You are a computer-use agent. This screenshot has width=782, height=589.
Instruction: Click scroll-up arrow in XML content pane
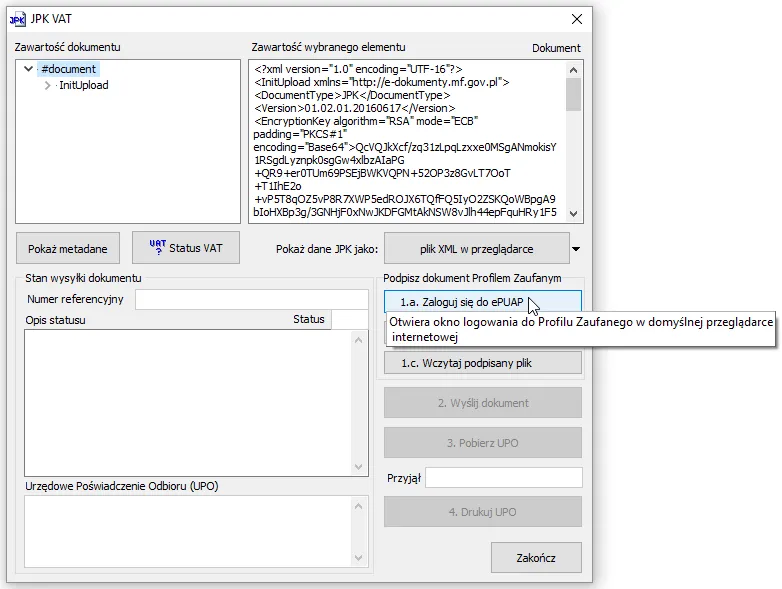coord(574,70)
